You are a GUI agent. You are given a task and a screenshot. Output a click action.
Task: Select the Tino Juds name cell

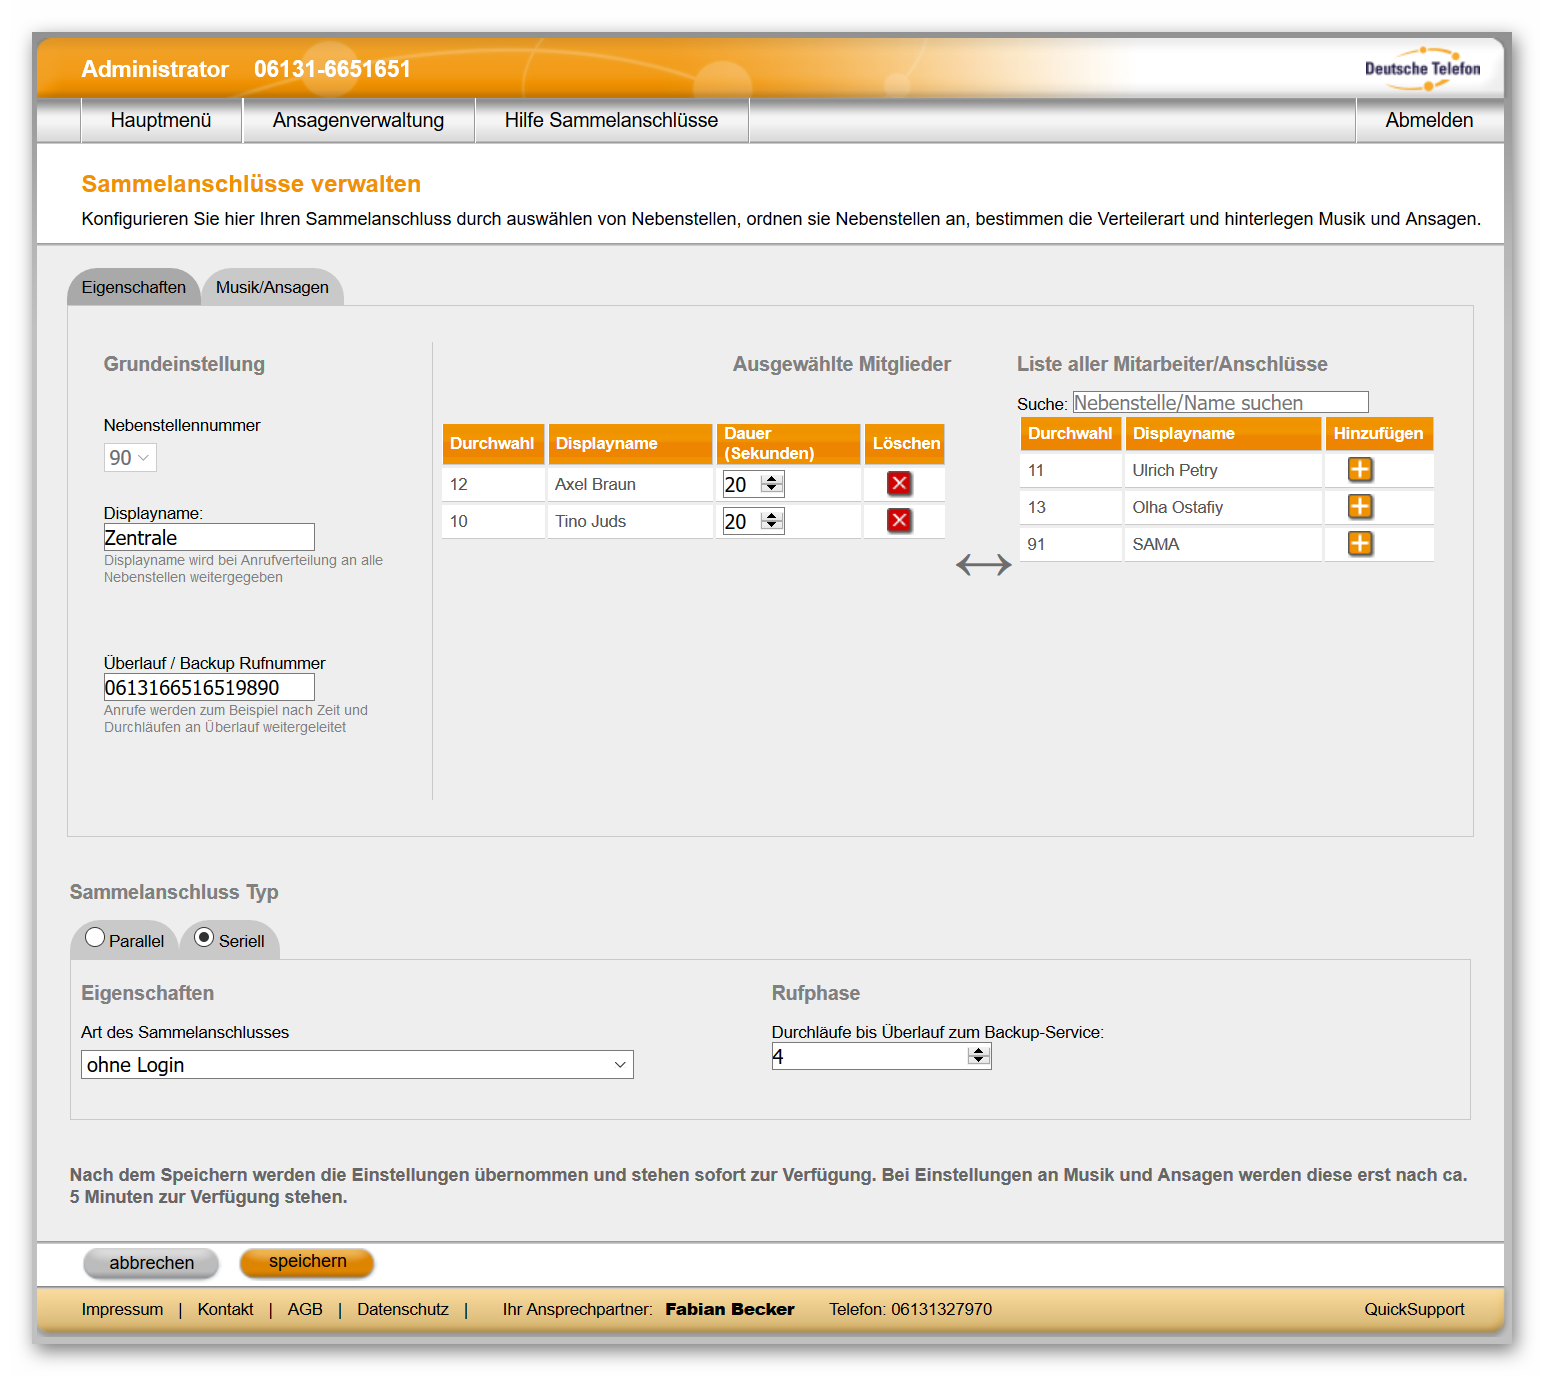[630, 521]
